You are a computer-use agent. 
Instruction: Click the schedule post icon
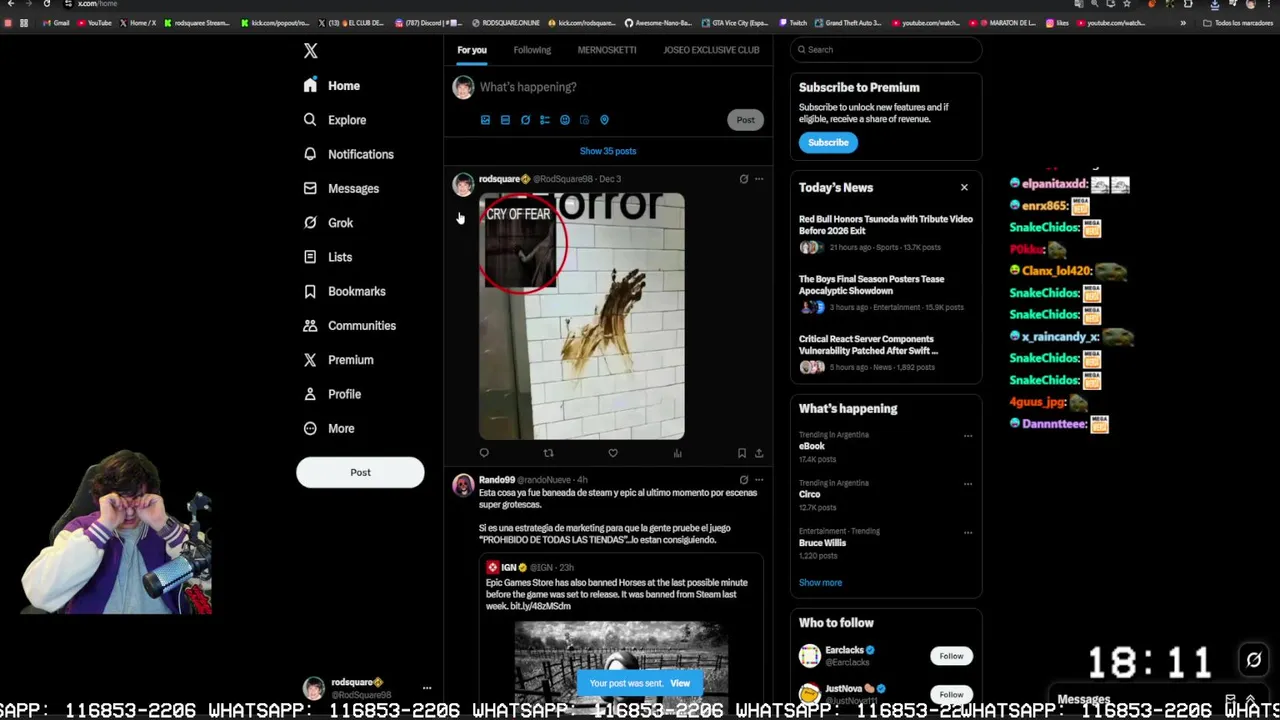[584, 120]
